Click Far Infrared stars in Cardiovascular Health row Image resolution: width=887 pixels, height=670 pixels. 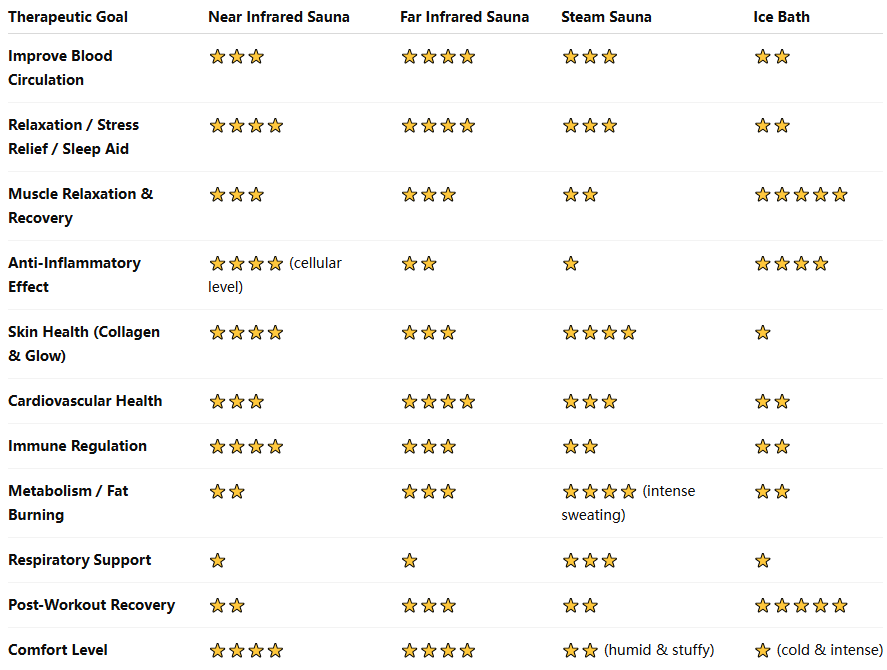[438, 401]
